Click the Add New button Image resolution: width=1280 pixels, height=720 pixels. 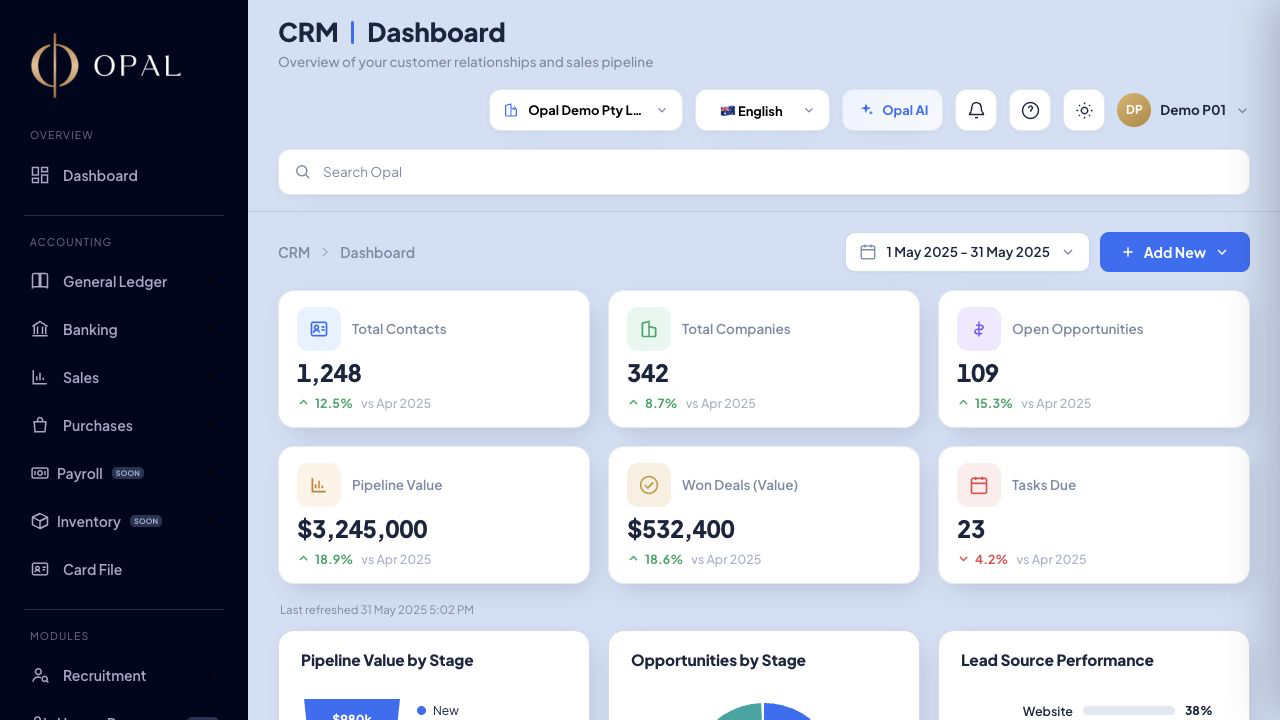(1175, 252)
